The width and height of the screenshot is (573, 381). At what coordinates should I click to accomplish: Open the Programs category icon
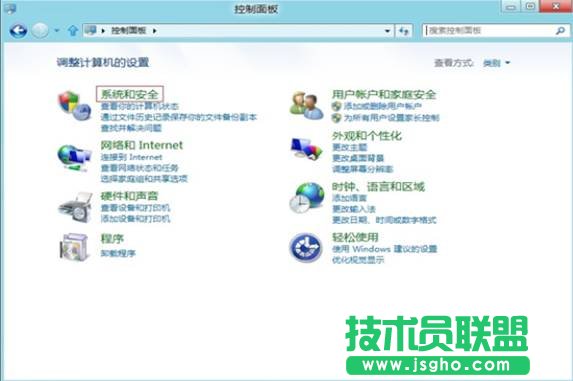tap(75, 247)
